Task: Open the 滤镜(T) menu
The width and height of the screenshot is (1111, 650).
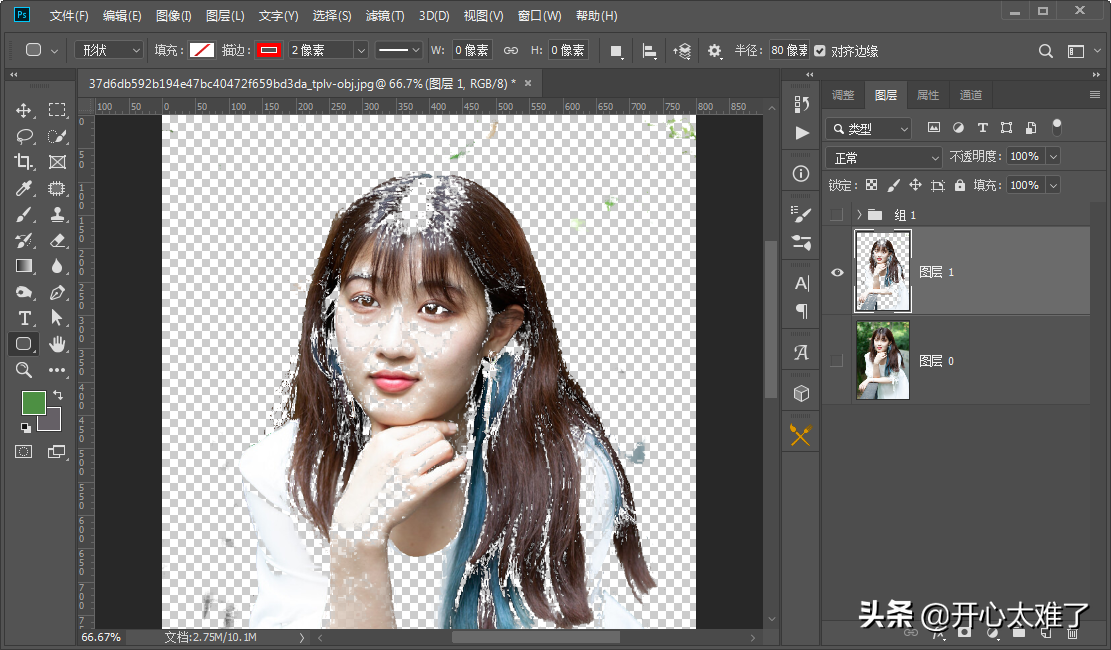Action: (385, 16)
